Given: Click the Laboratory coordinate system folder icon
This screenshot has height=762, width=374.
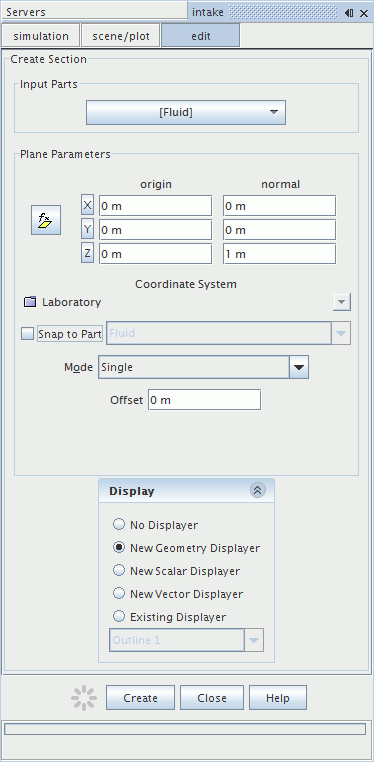Looking at the screenshot, I should (x=31, y=302).
